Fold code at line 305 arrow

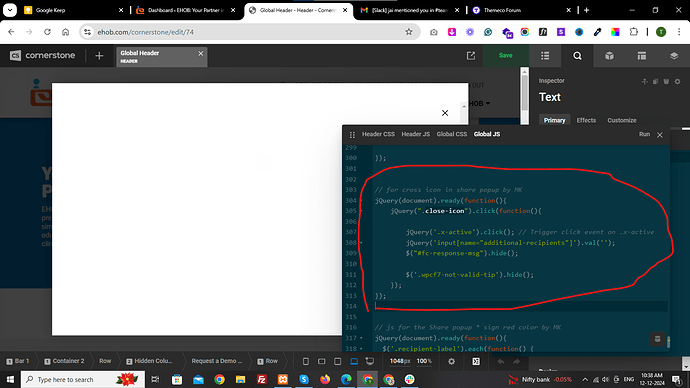(x=362, y=211)
